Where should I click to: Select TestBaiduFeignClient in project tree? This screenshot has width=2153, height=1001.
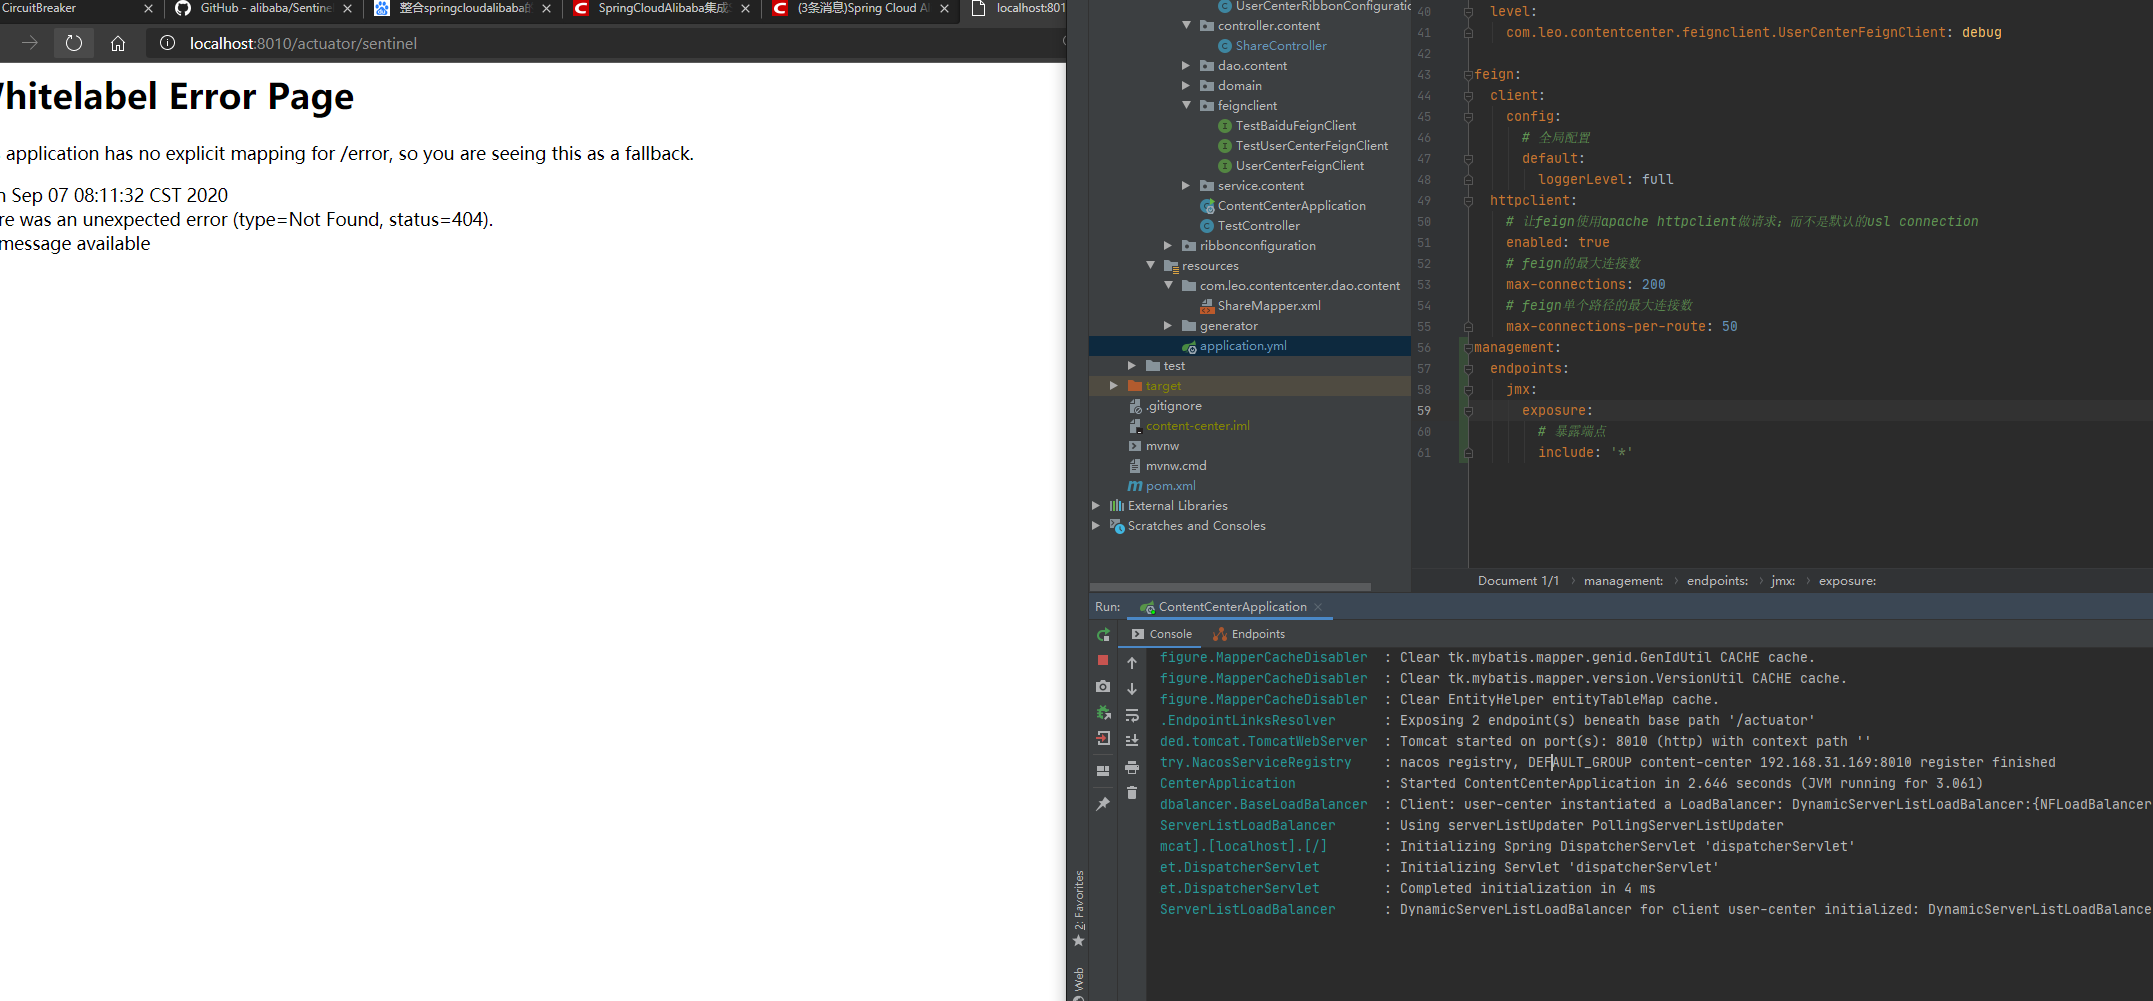1295,125
